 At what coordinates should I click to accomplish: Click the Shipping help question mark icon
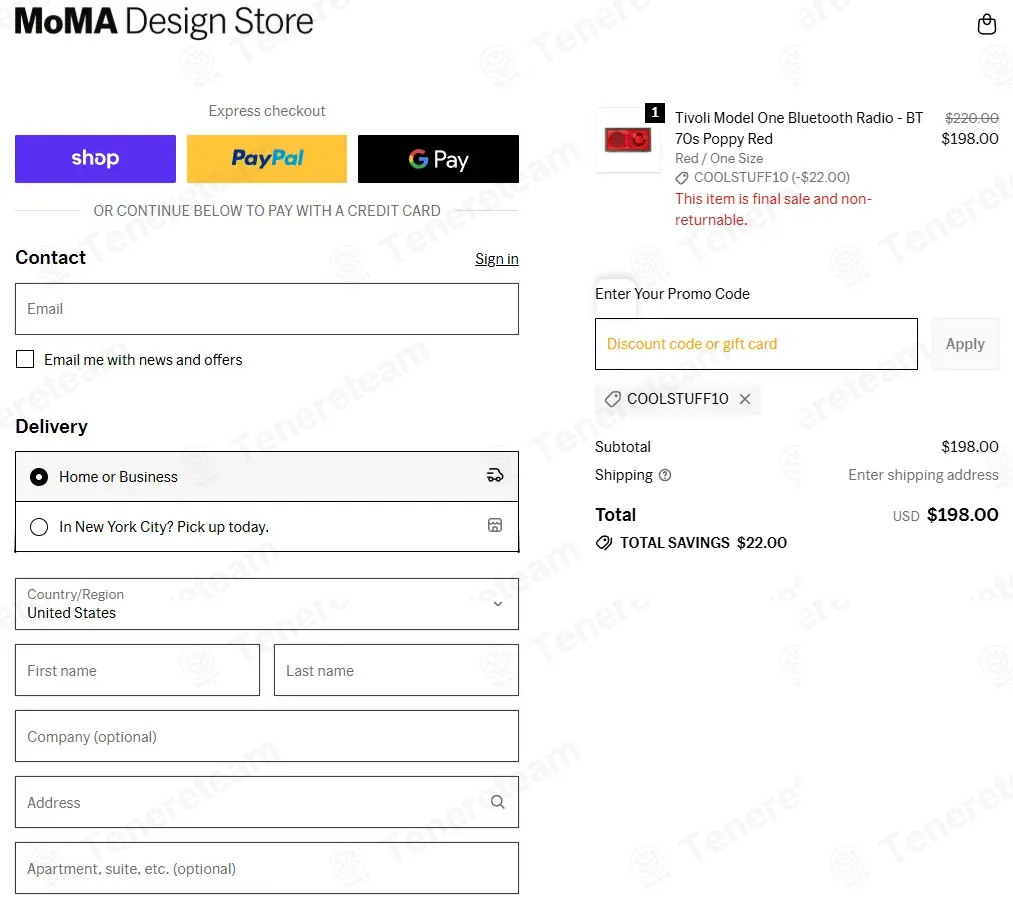pos(665,476)
